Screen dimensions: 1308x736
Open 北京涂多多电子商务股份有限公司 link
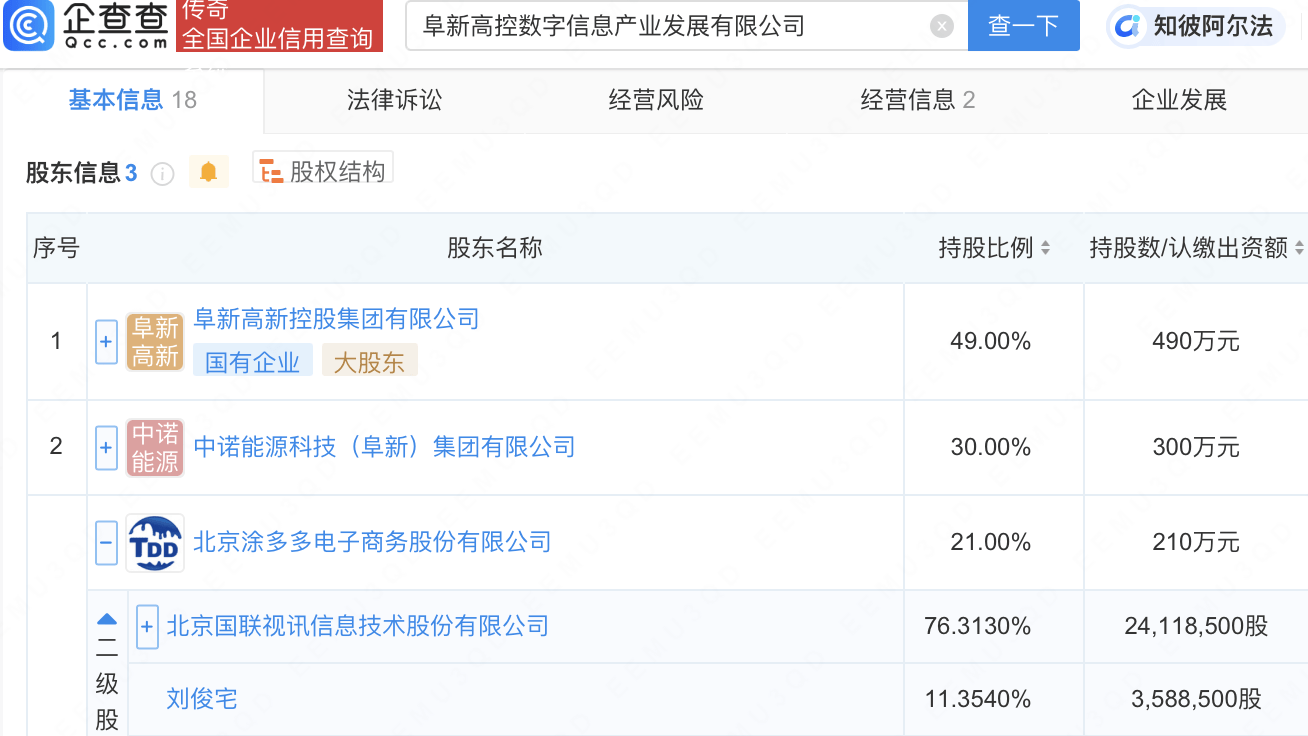coord(372,542)
